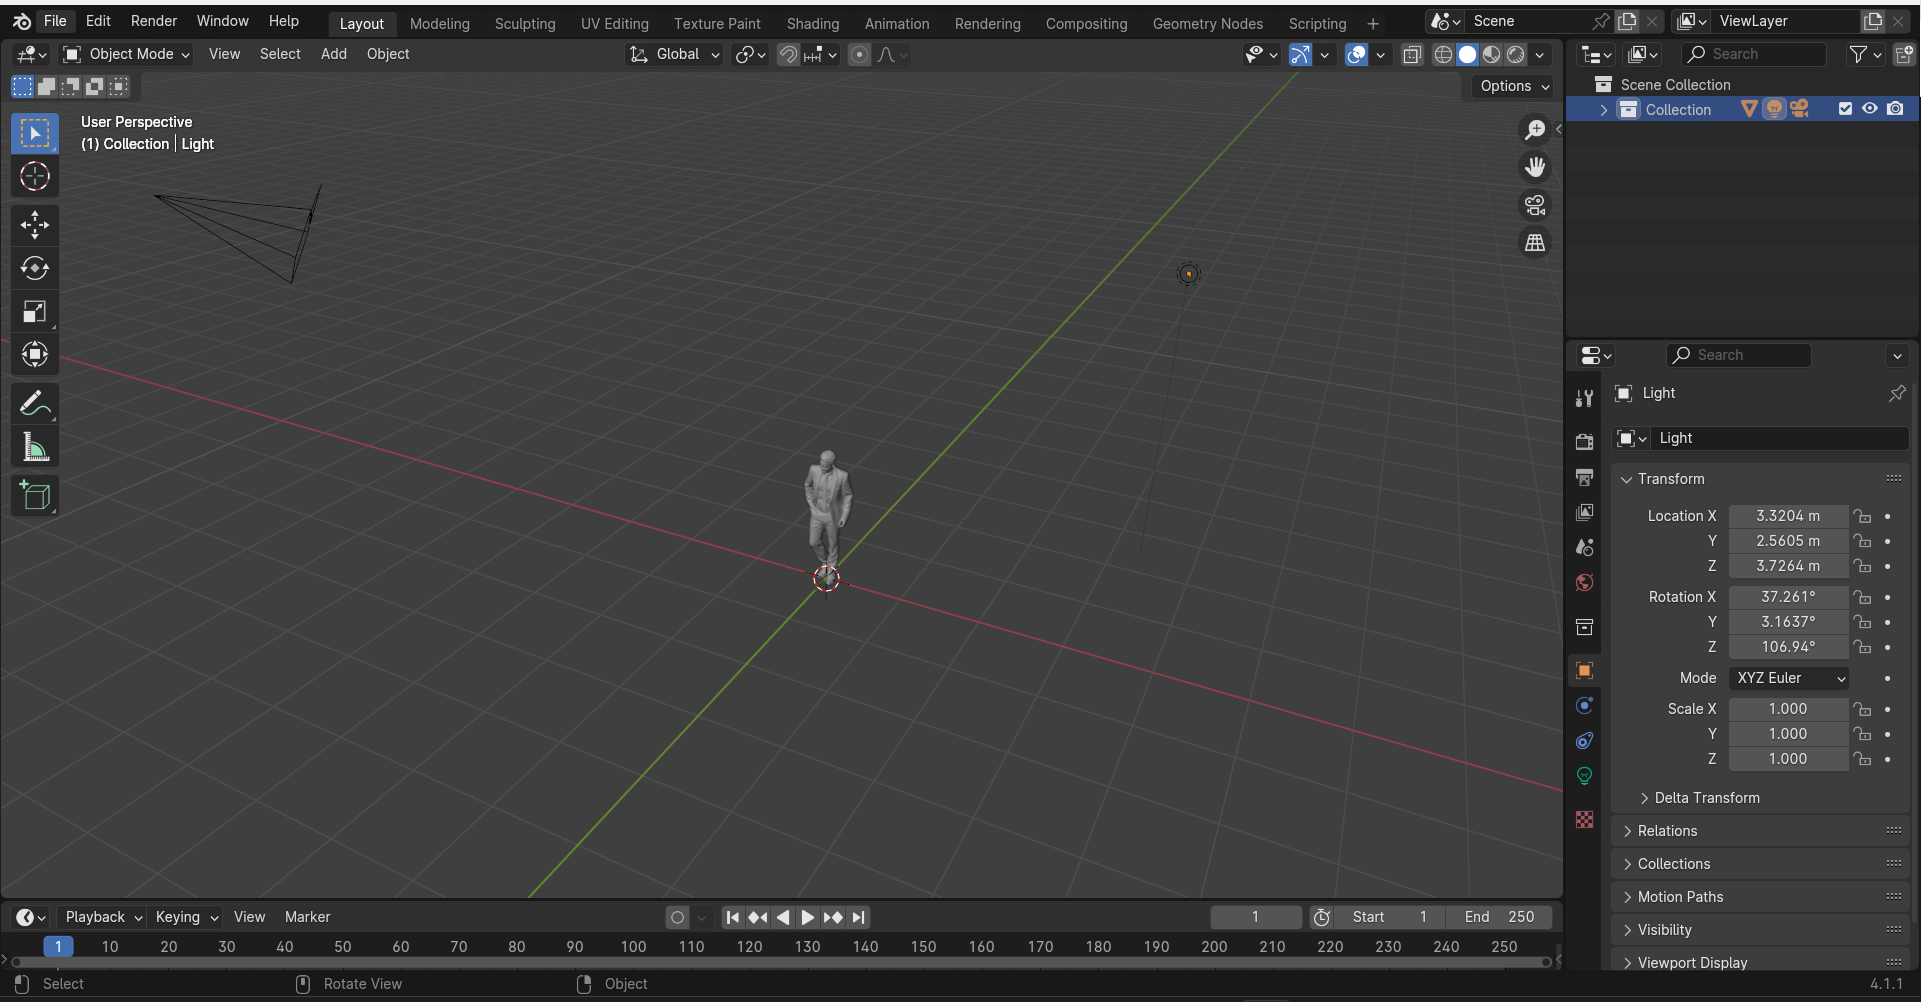Select the Move tool in the viewport toolbar

[x=35, y=225]
